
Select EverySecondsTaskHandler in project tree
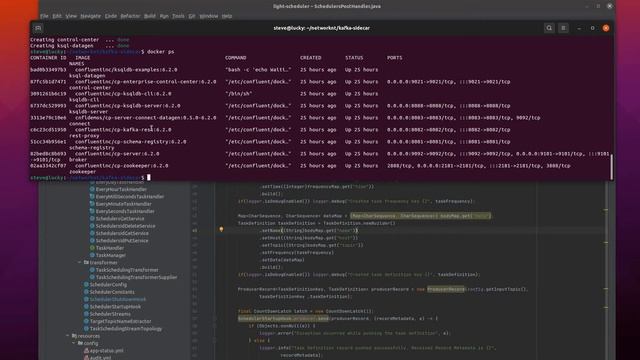125,211
